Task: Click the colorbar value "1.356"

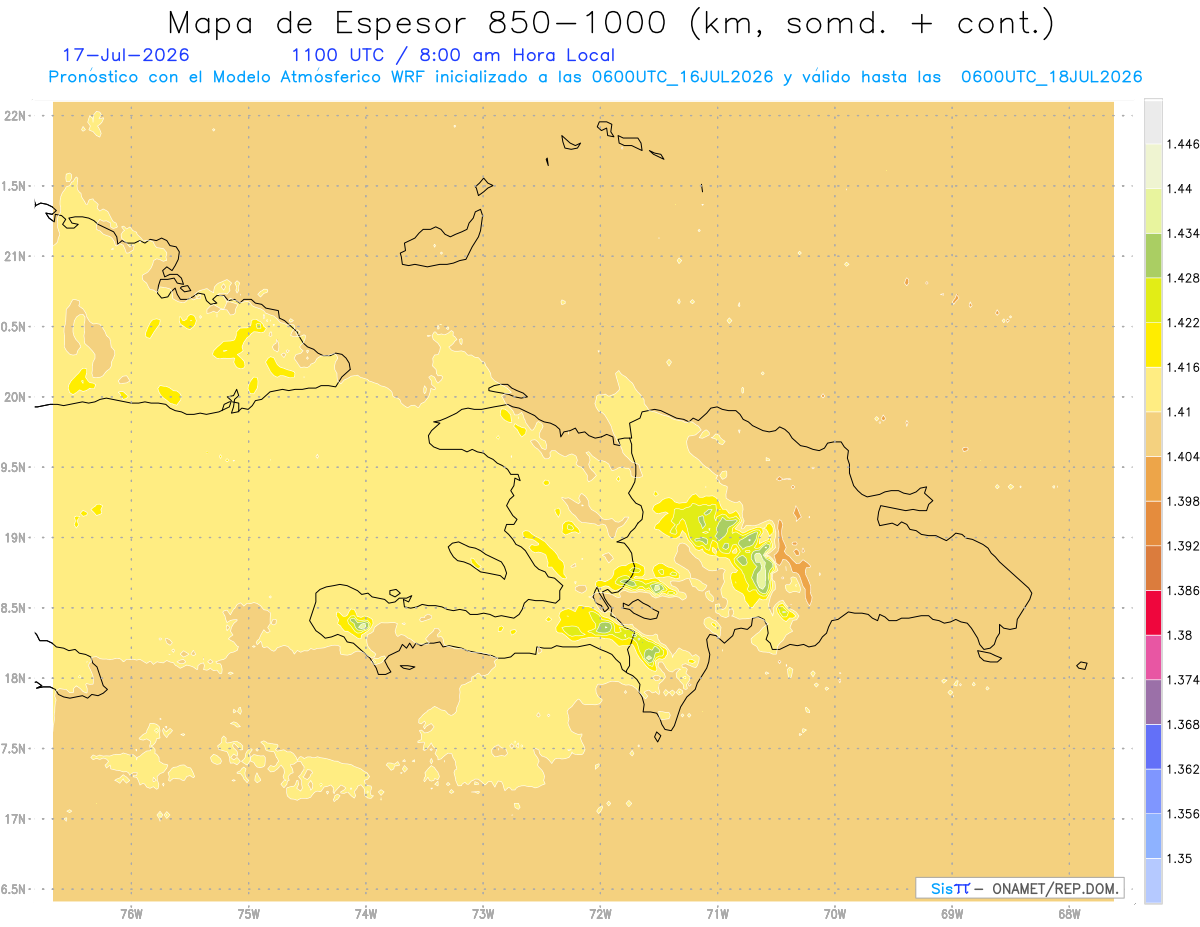Action: [1183, 814]
